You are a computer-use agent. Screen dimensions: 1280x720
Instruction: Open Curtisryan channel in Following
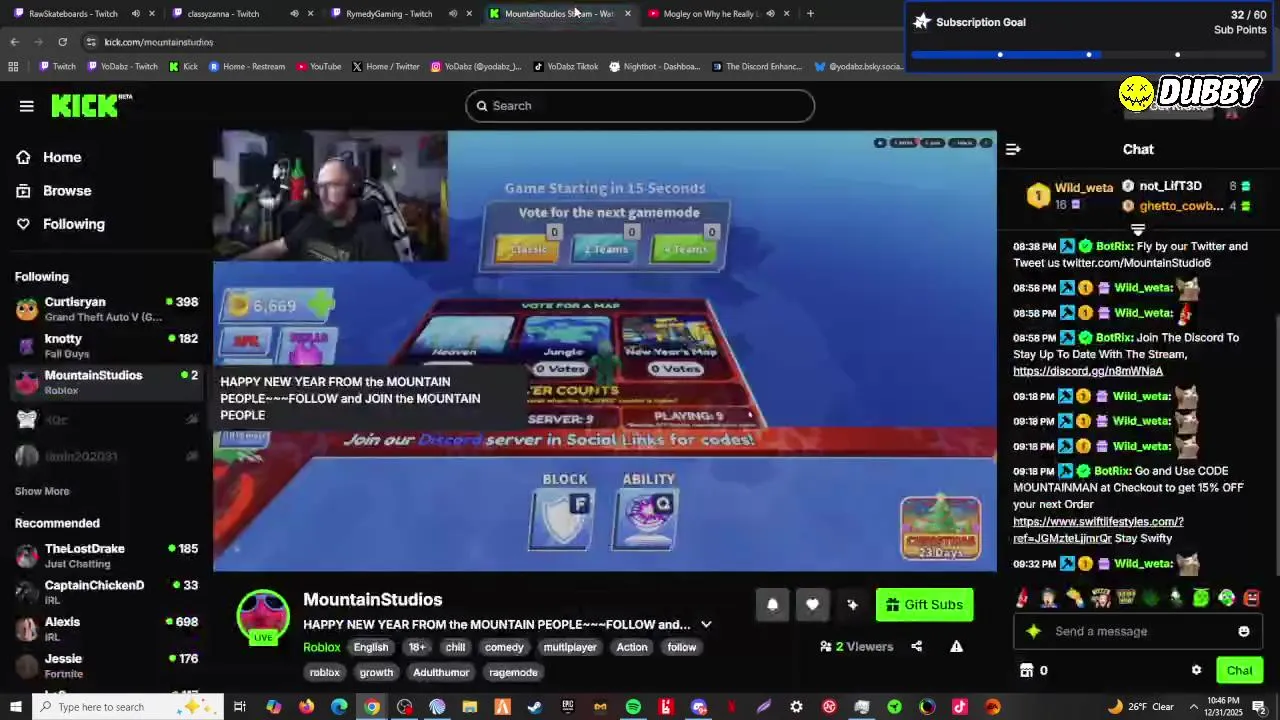click(107, 309)
